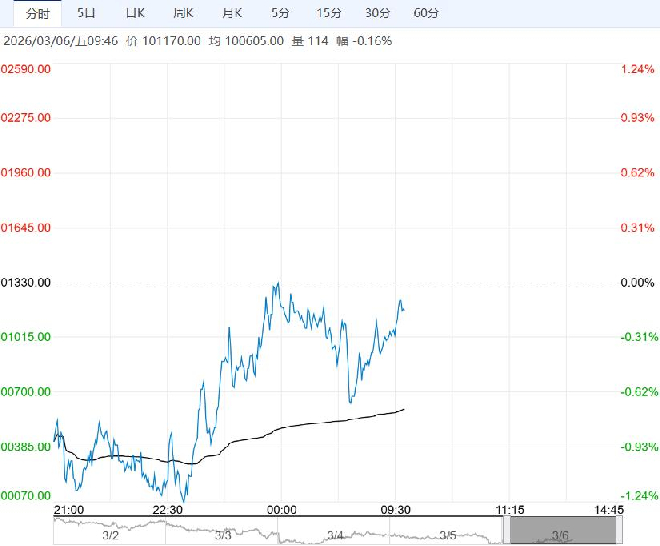Select the 日K chart tab
Screen dimensions: 660x546
point(135,13)
